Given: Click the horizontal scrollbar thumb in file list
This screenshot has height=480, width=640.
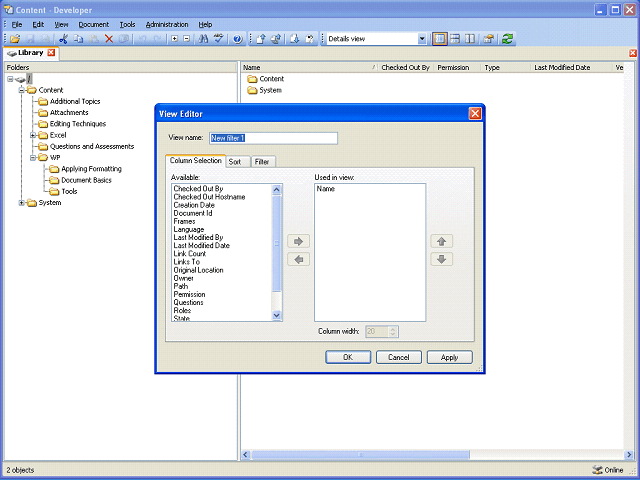Looking at the screenshot, I should [360, 455].
